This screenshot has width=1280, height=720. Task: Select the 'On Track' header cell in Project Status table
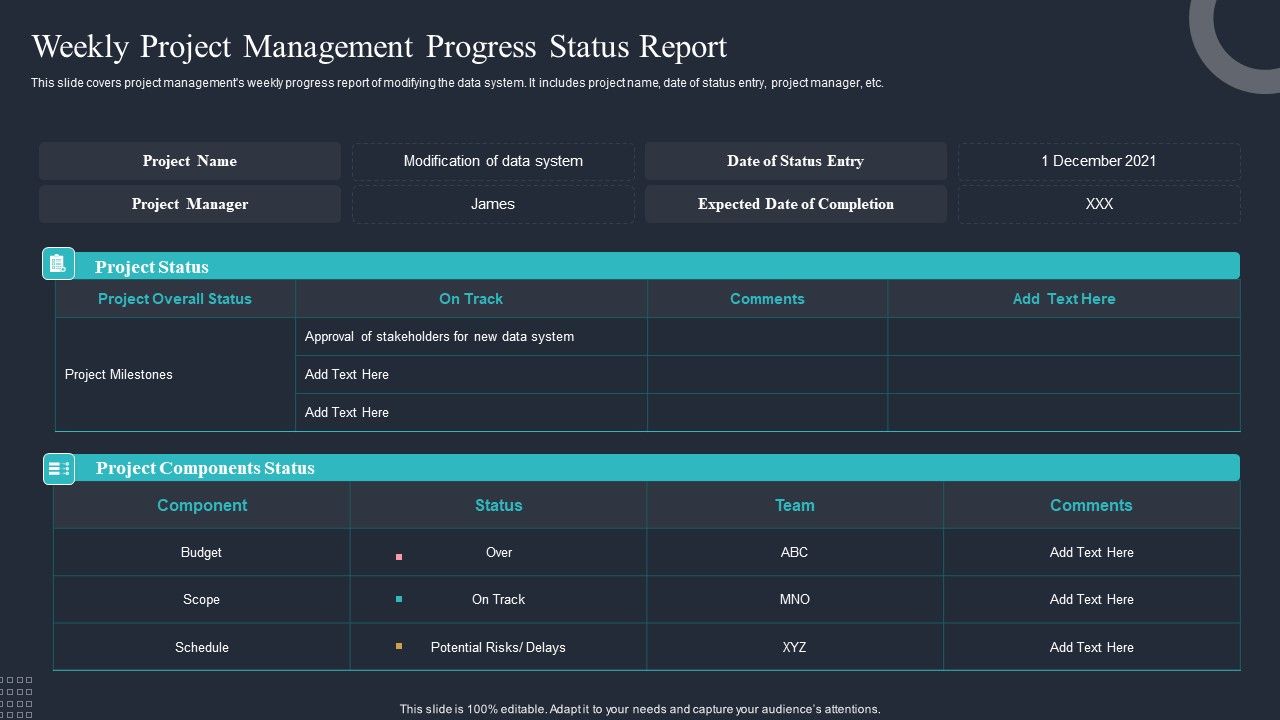[x=471, y=299]
